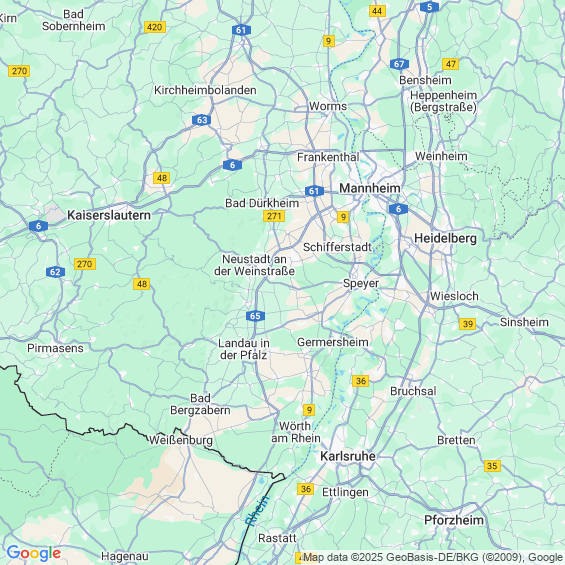Click the A63 highway shield marker
The width and height of the screenshot is (565, 565).
click(x=201, y=120)
